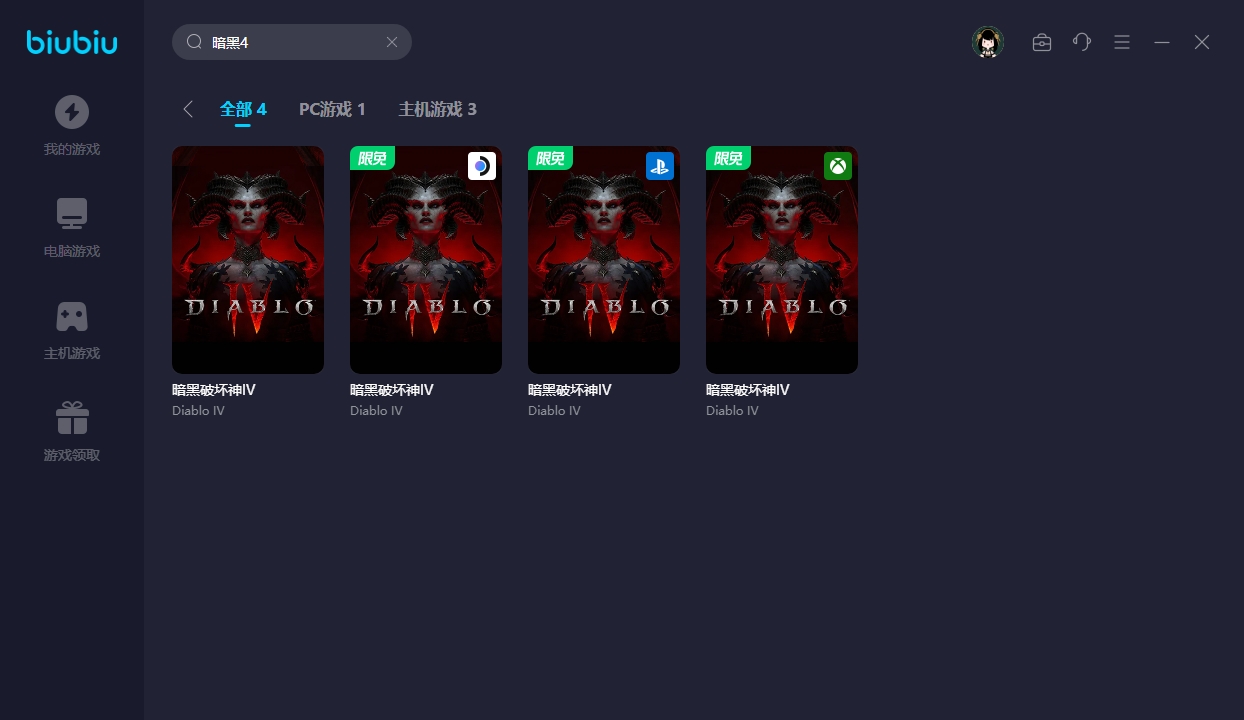Image resolution: width=1244 pixels, height=720 pixels.
Task: Clear the search box with X
Action: (392, 42)
